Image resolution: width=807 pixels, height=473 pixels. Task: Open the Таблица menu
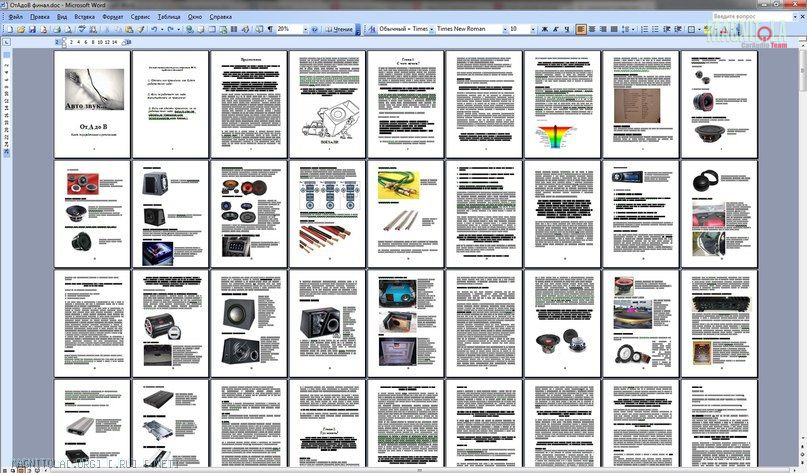click(x=169, y=17)
